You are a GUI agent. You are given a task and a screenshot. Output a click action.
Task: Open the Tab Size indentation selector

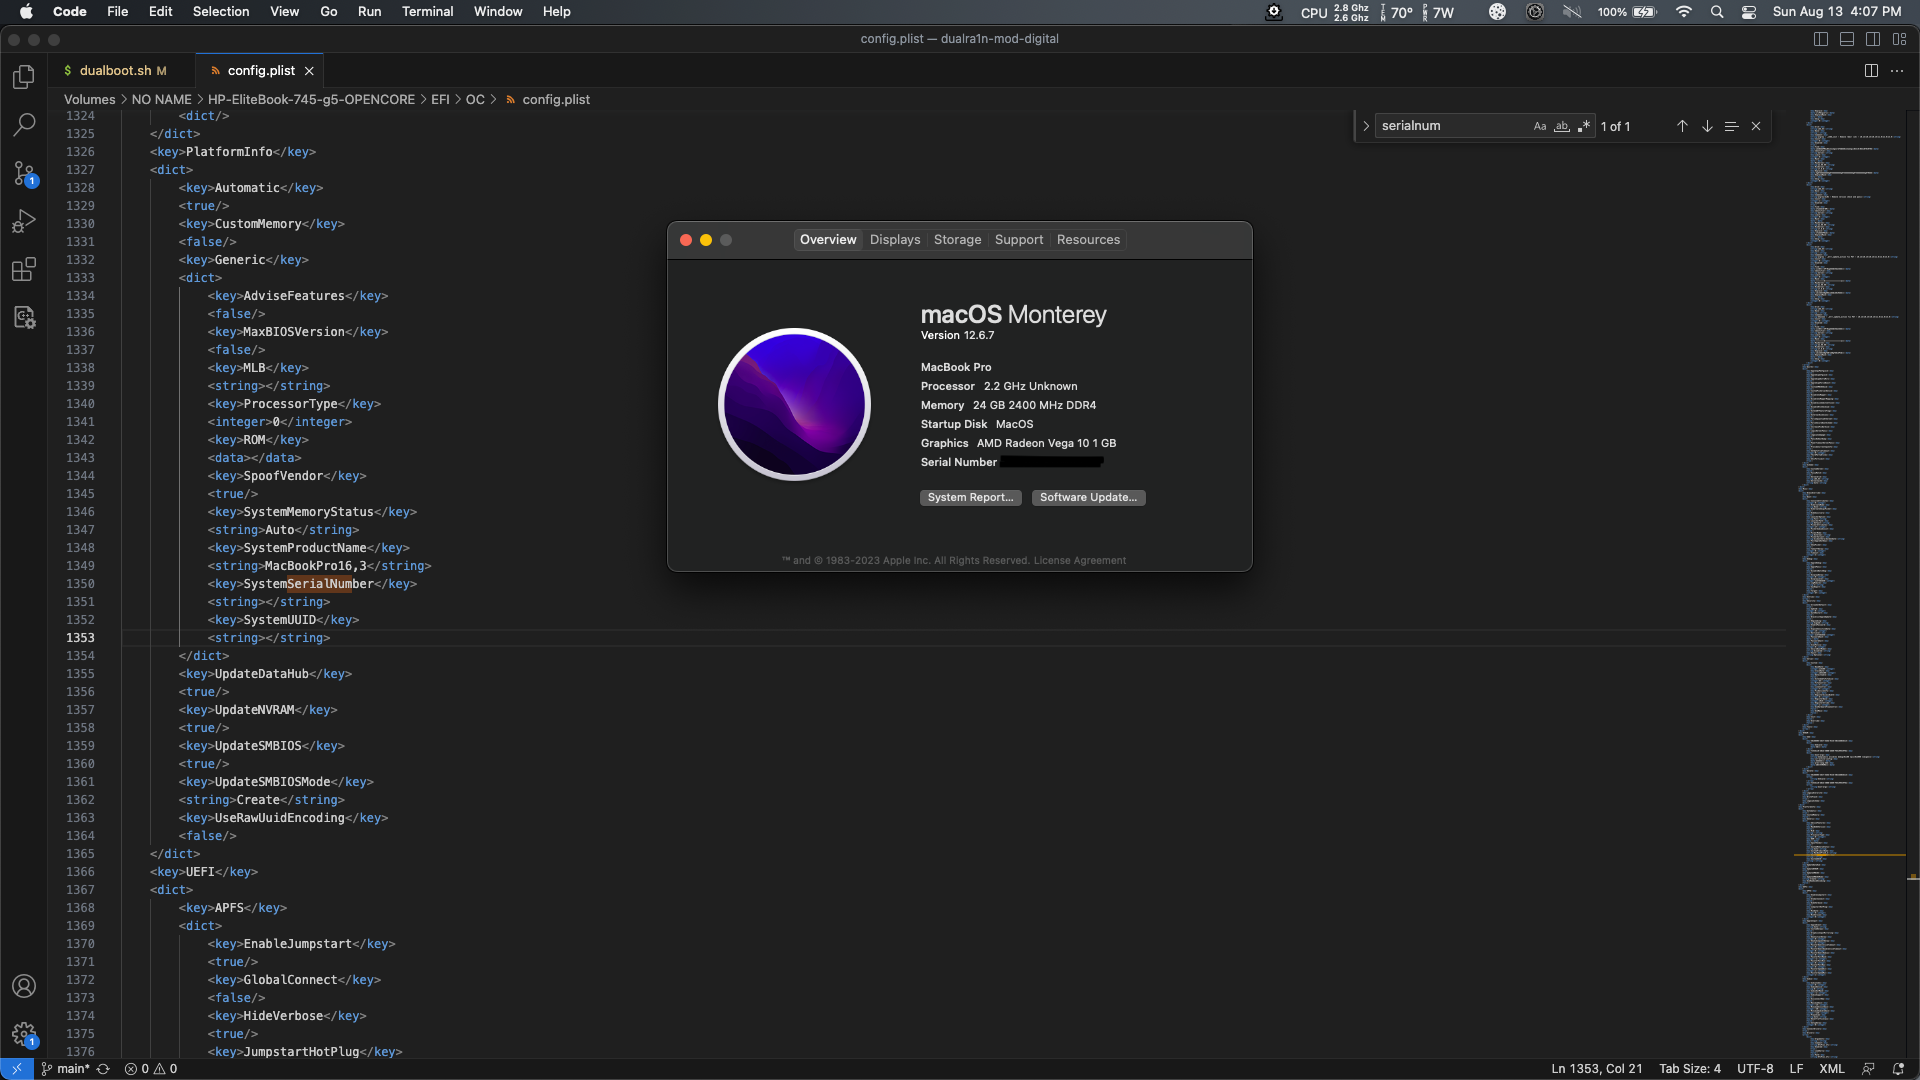click(x=1690, y=1069)
